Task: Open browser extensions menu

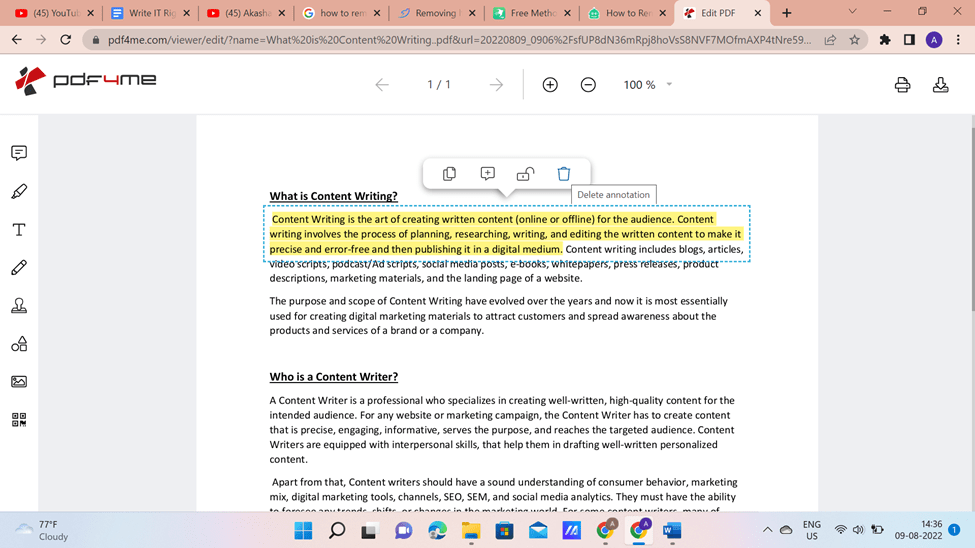Action: [x=885, y=40]
